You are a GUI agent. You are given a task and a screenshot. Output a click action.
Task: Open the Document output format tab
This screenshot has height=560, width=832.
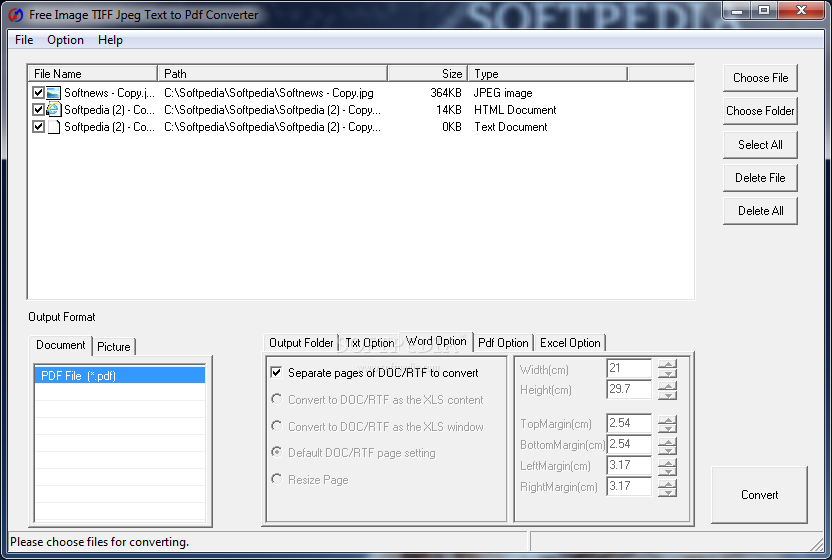coord(60,345)
